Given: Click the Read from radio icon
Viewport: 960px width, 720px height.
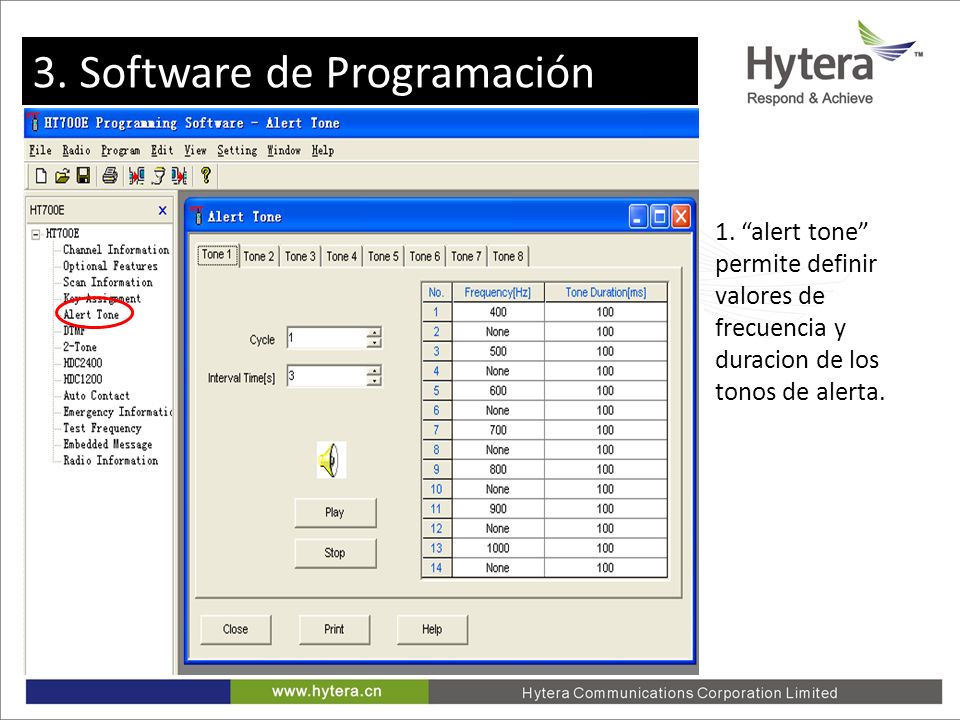Looking at the screenshot, I should (136, 176).
